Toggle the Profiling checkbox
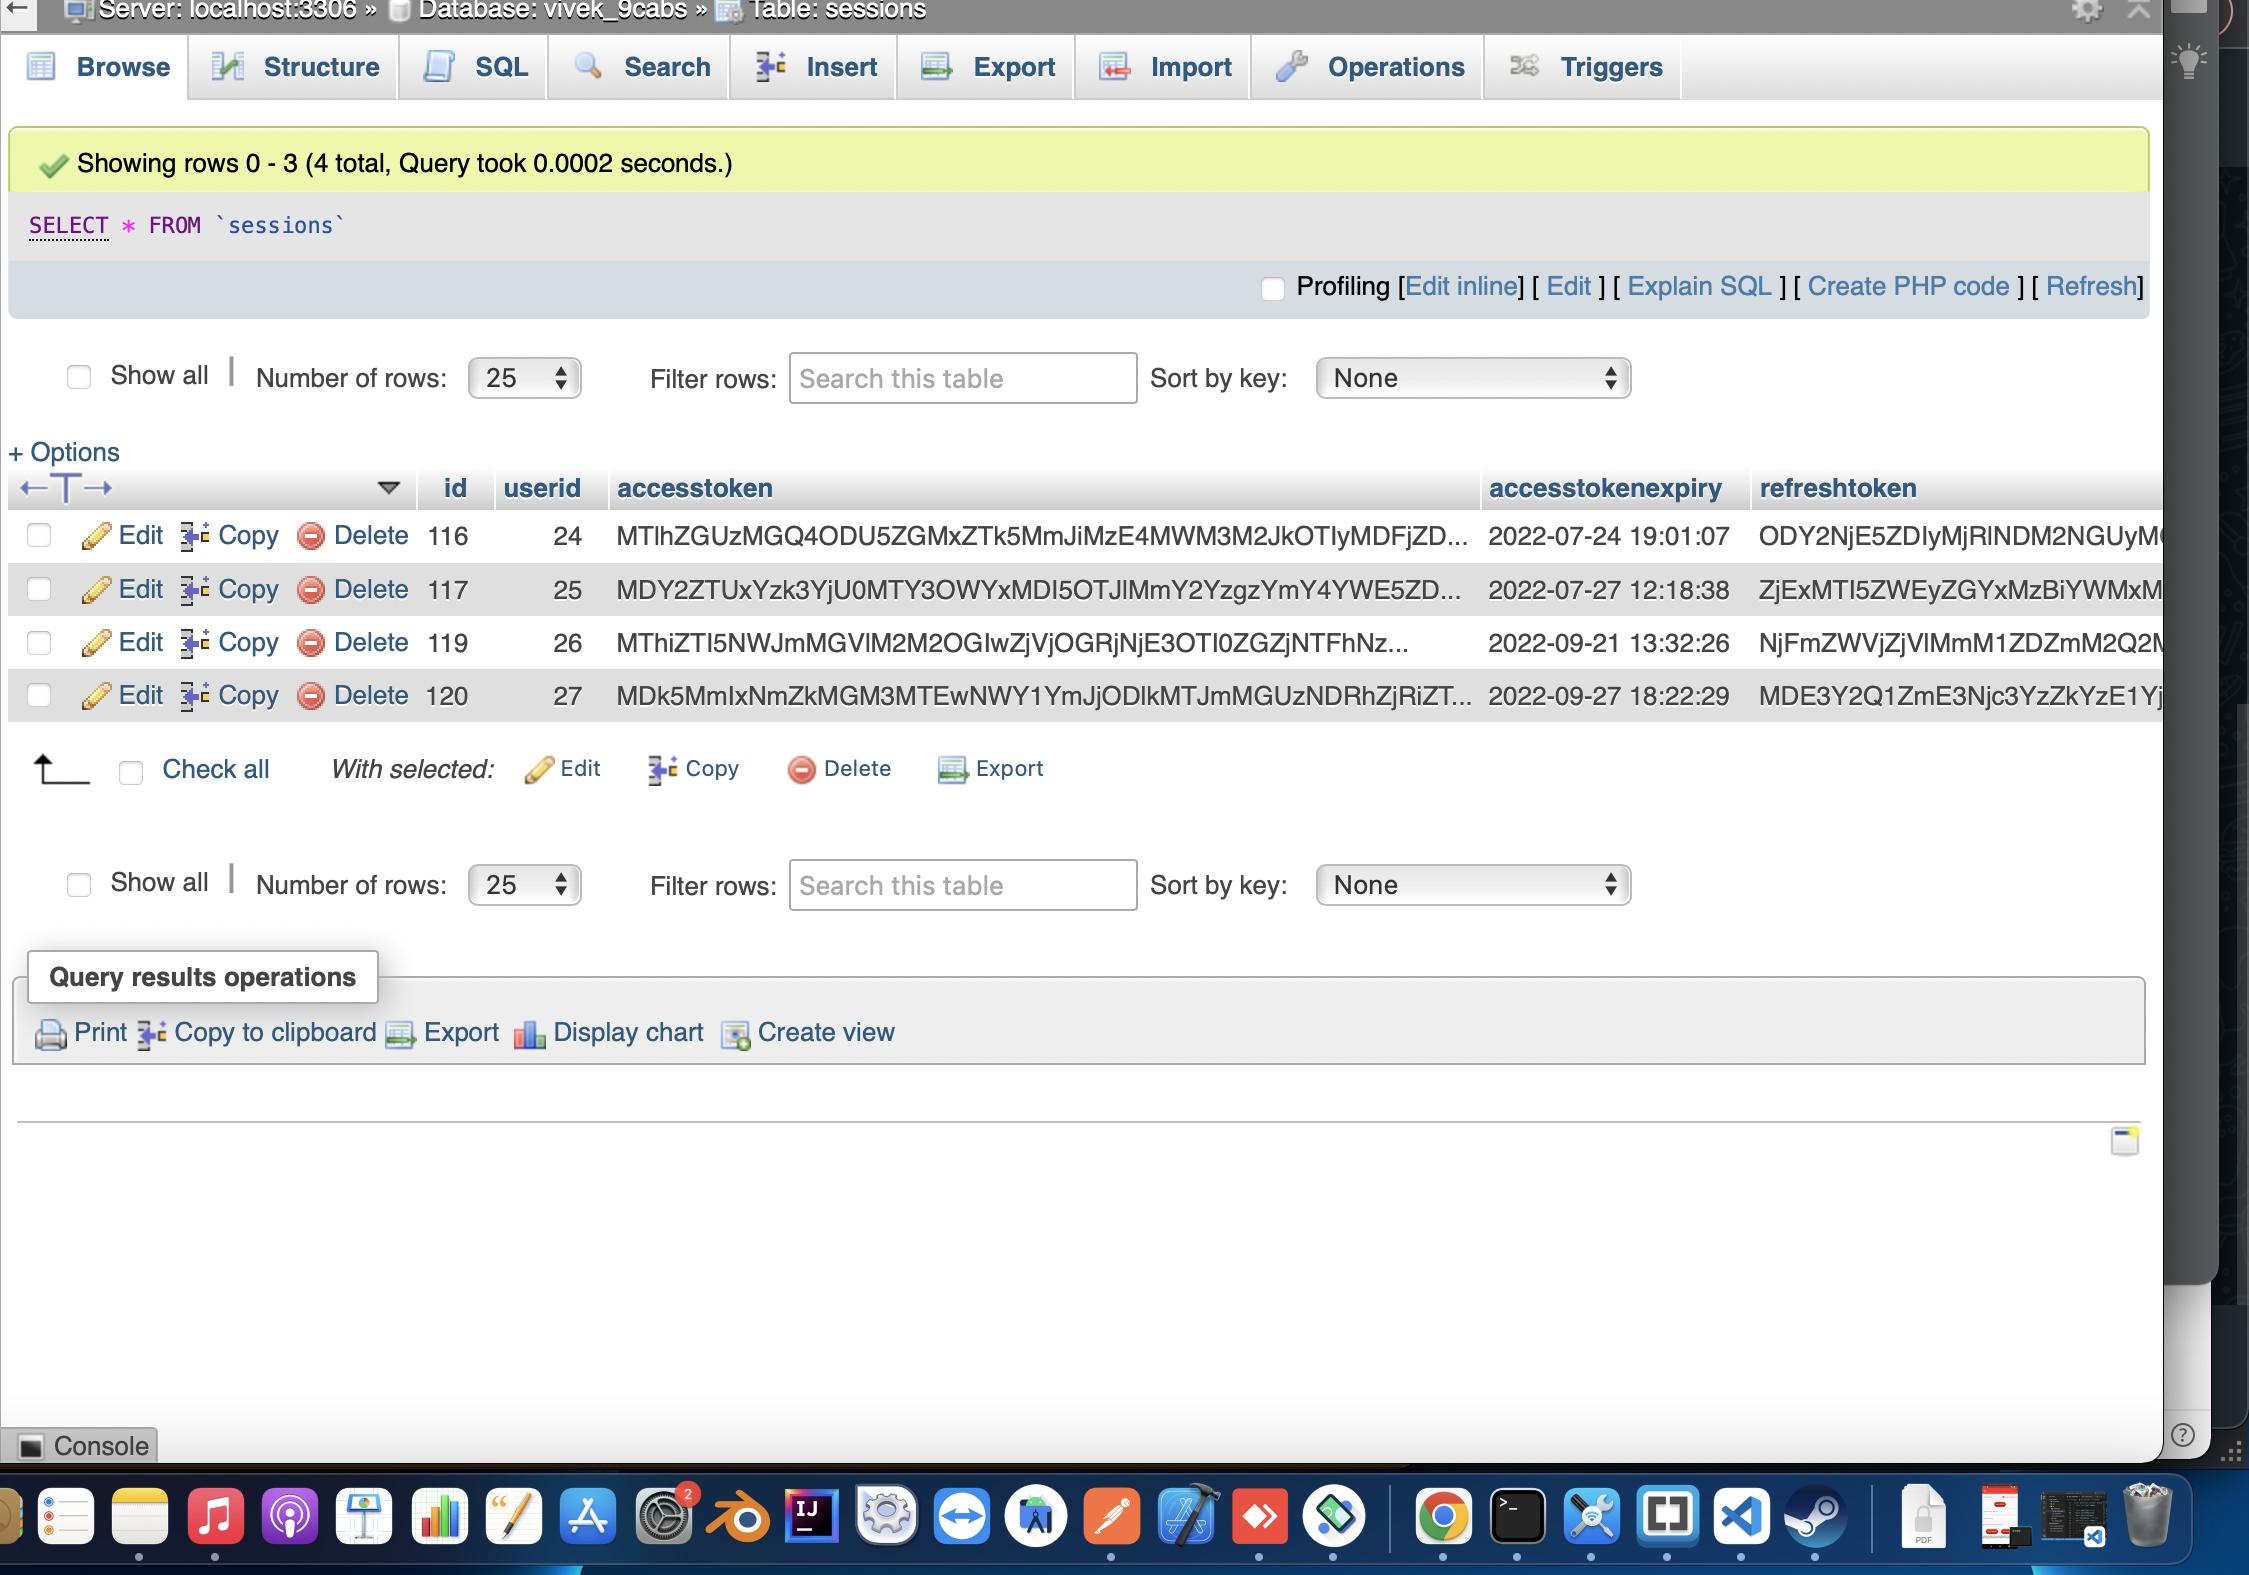The image size is (2249, 1575). (x=1273, y=287)
